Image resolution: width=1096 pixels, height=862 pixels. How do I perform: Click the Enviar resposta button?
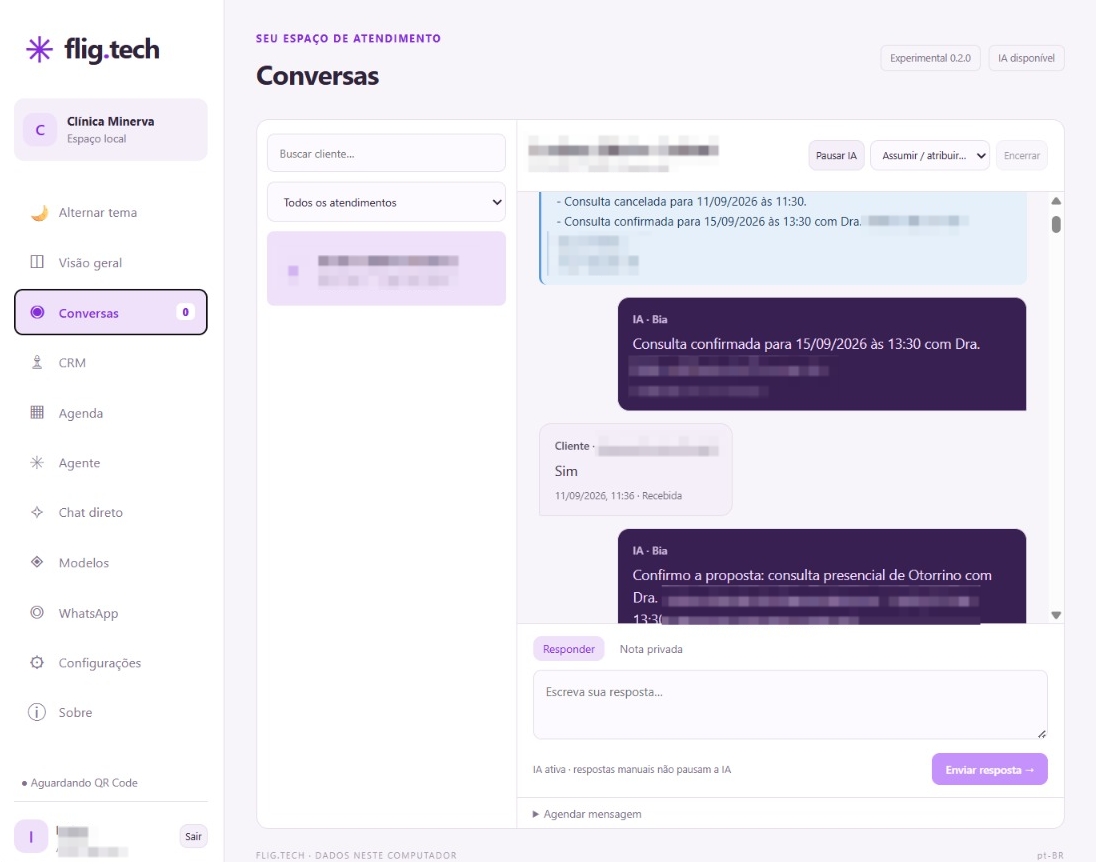989,769
